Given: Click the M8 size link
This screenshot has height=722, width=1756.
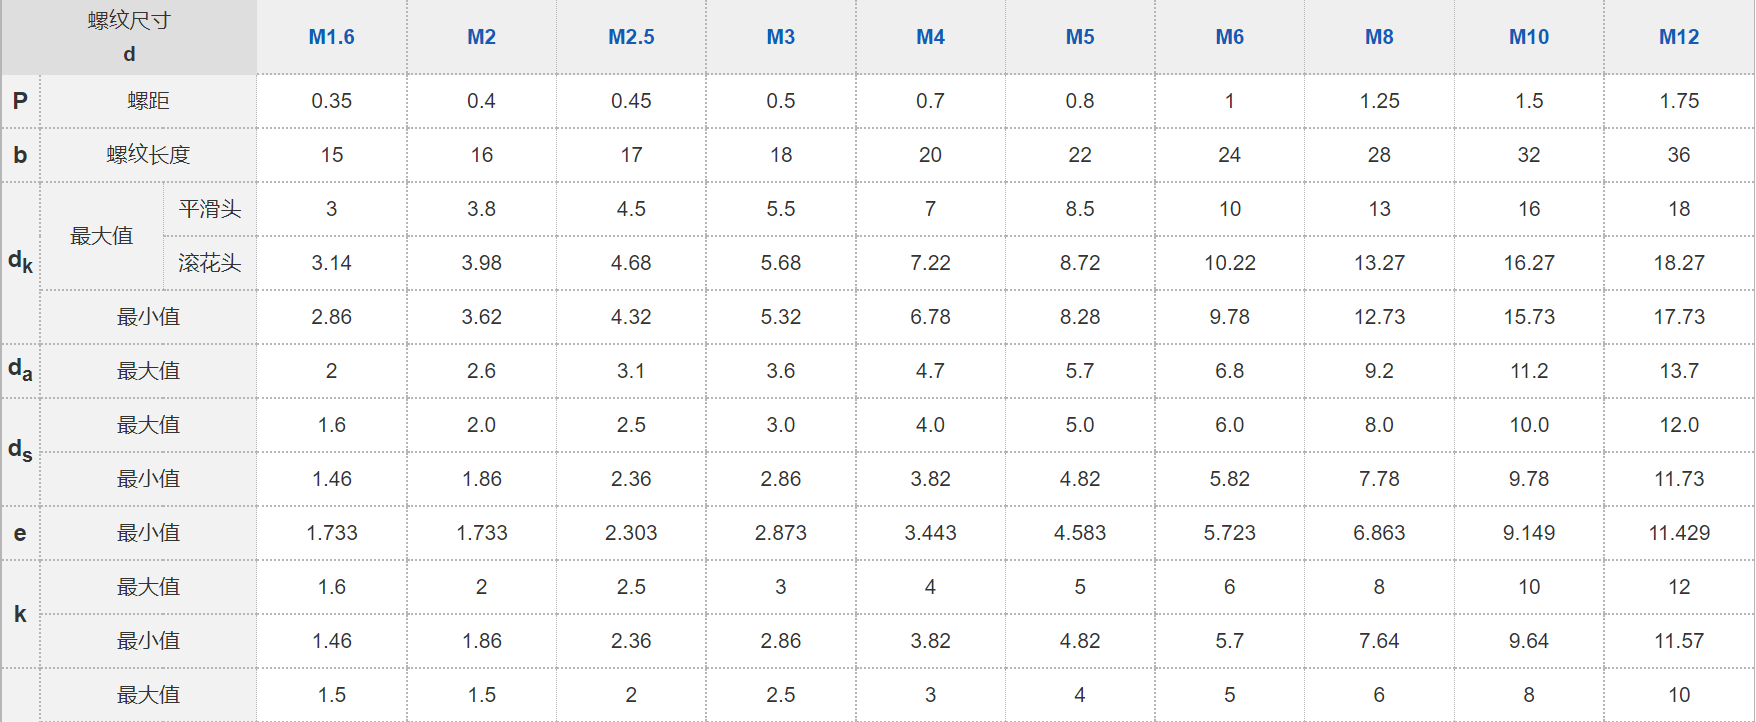Looking at the screenshot, I should point(1379,37).
